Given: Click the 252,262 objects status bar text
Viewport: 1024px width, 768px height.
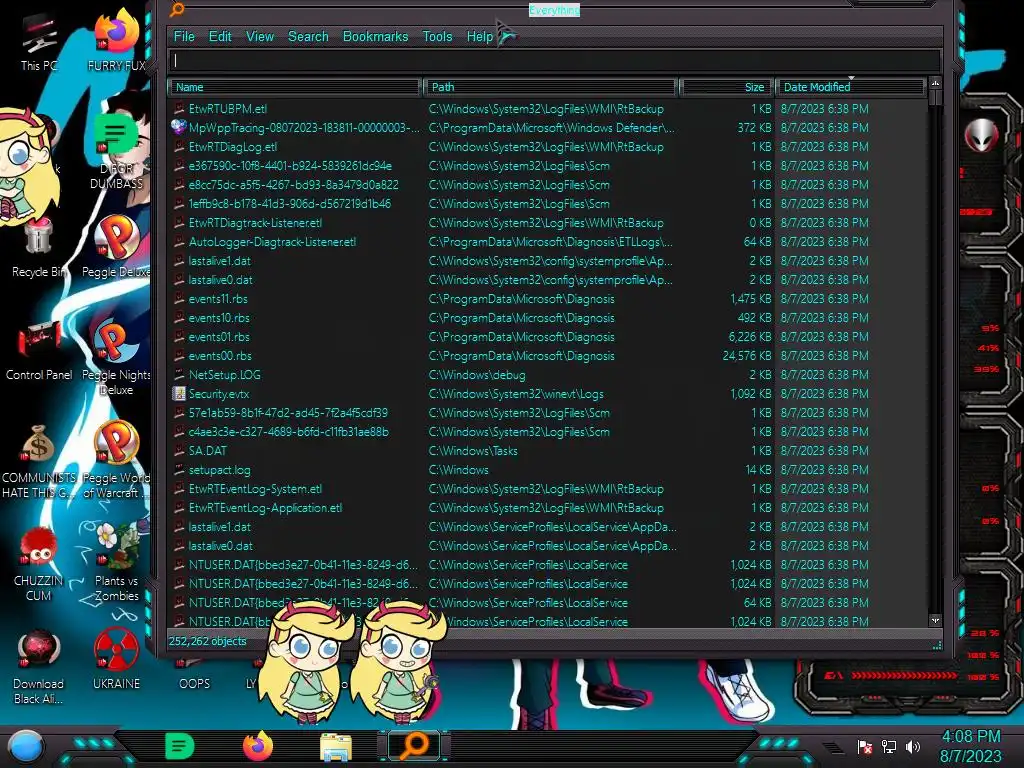Looking at the screenshot, I should point(208,641).
